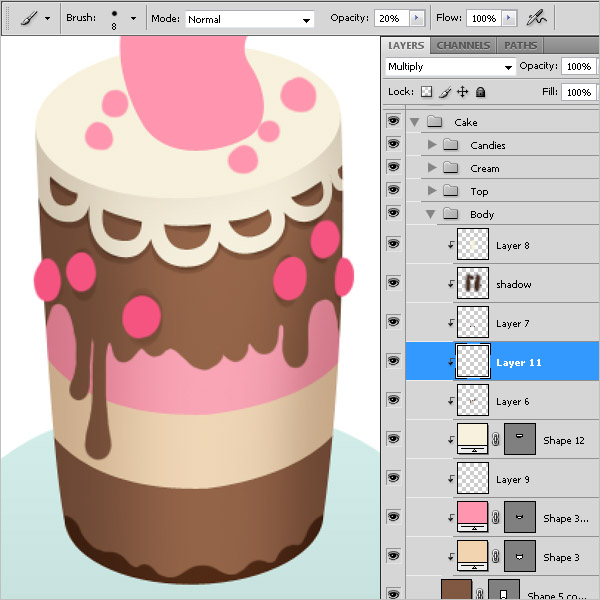Click Shape 12 cream color fill thumbnail
The height and width of the screenshot is (600, 600).
click(x=473, y=439)
